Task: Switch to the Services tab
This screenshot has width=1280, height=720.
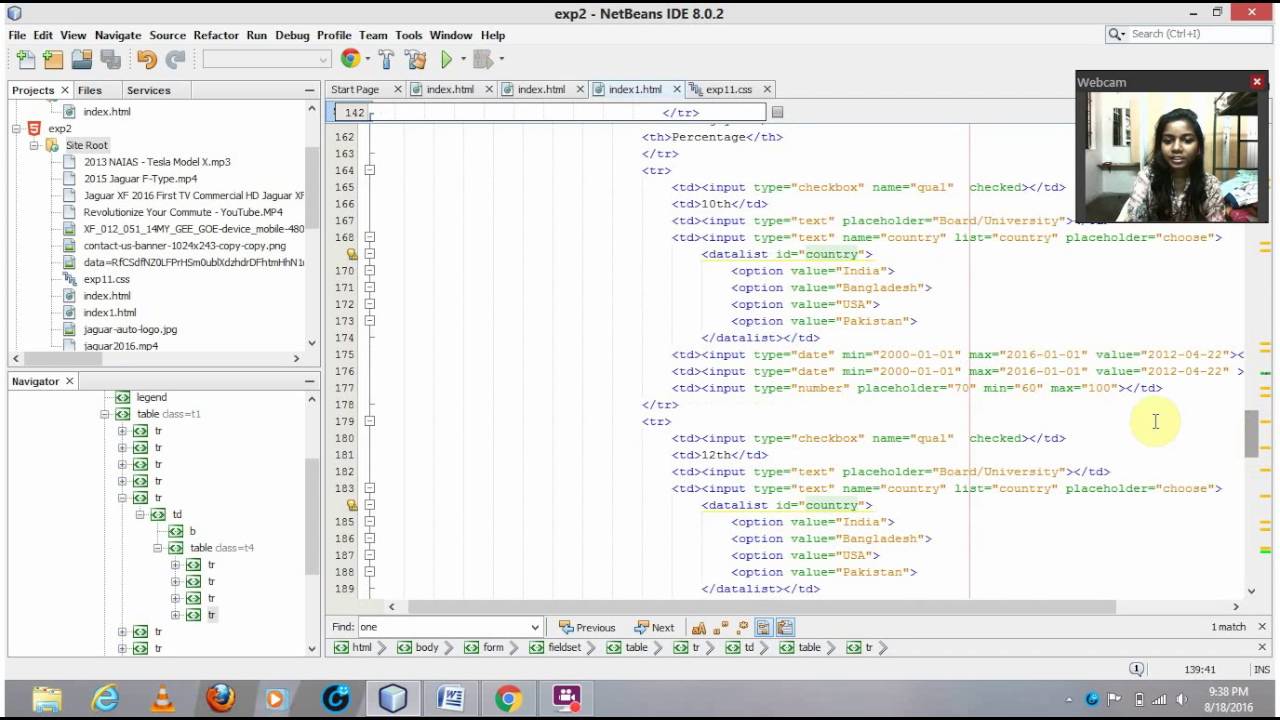Action: pos(148,90)
